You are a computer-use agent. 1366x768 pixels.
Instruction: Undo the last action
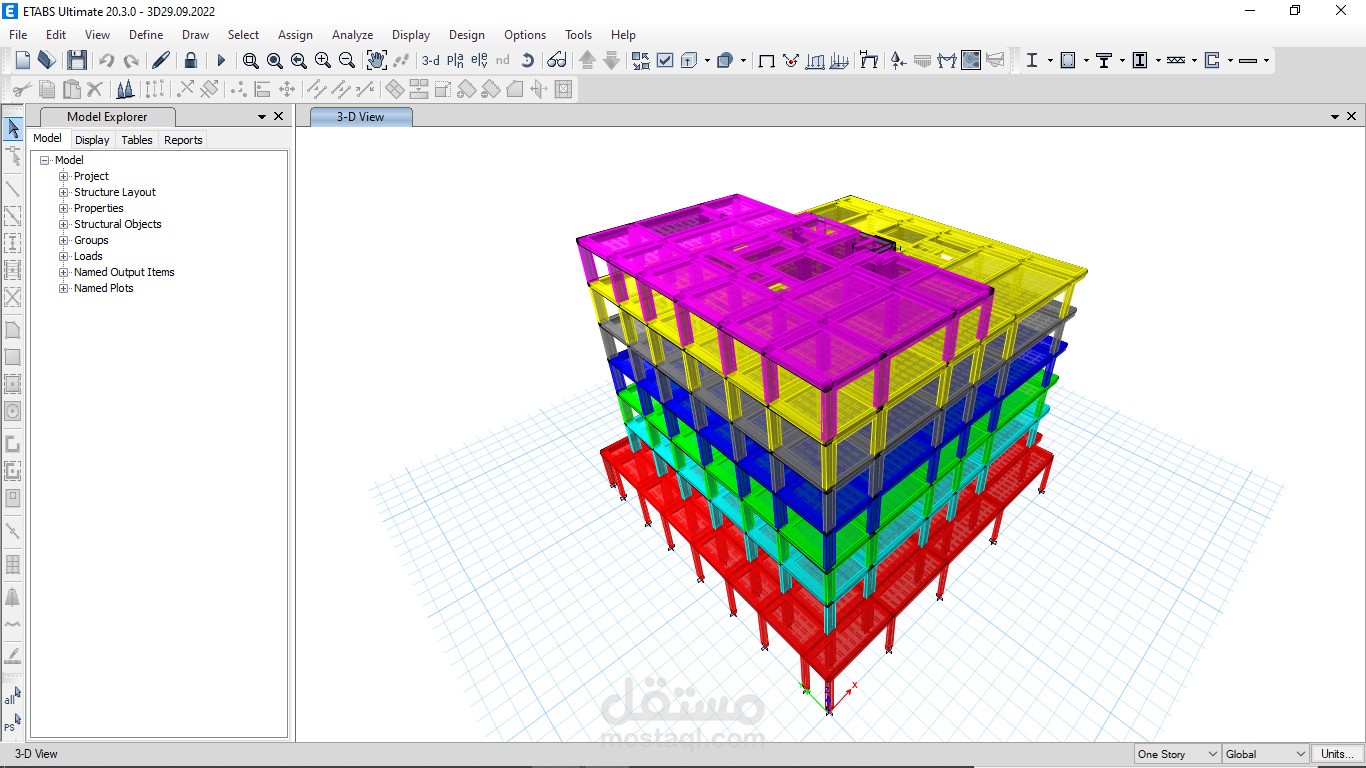click(x=106, y=60)
